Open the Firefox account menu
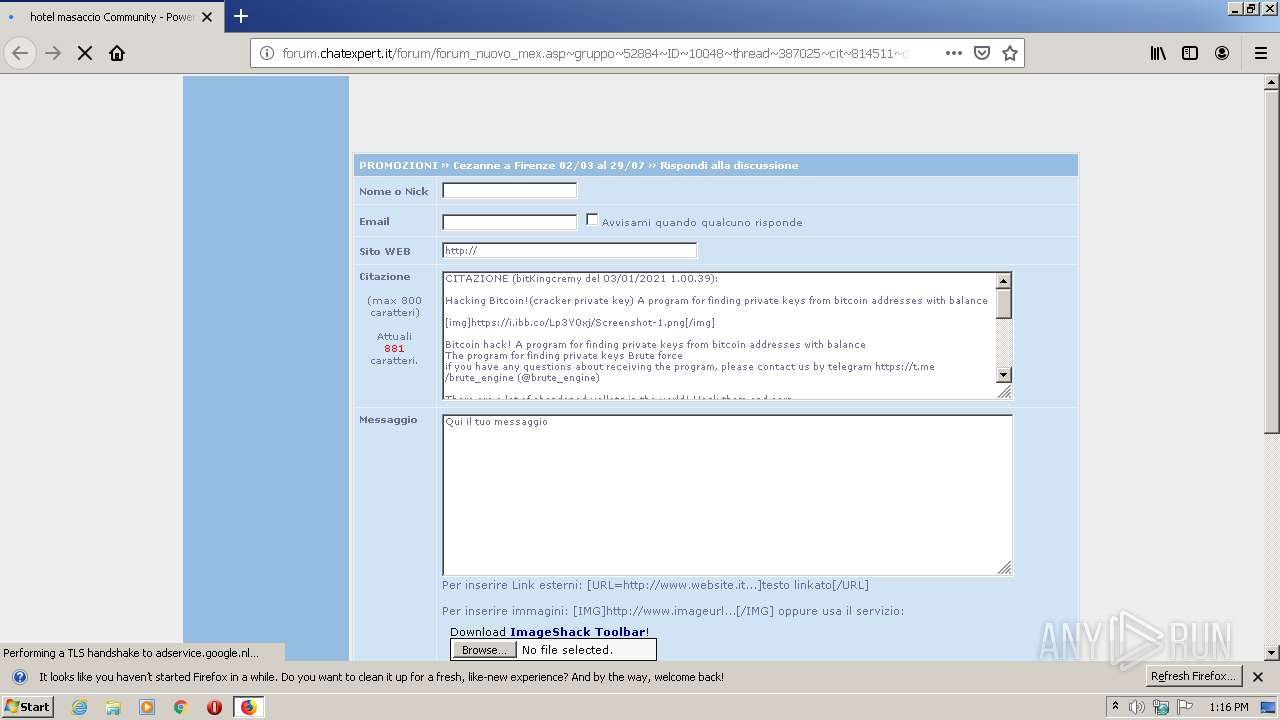The height and width of the screenshot is (720, 1280). point(1222,53)
